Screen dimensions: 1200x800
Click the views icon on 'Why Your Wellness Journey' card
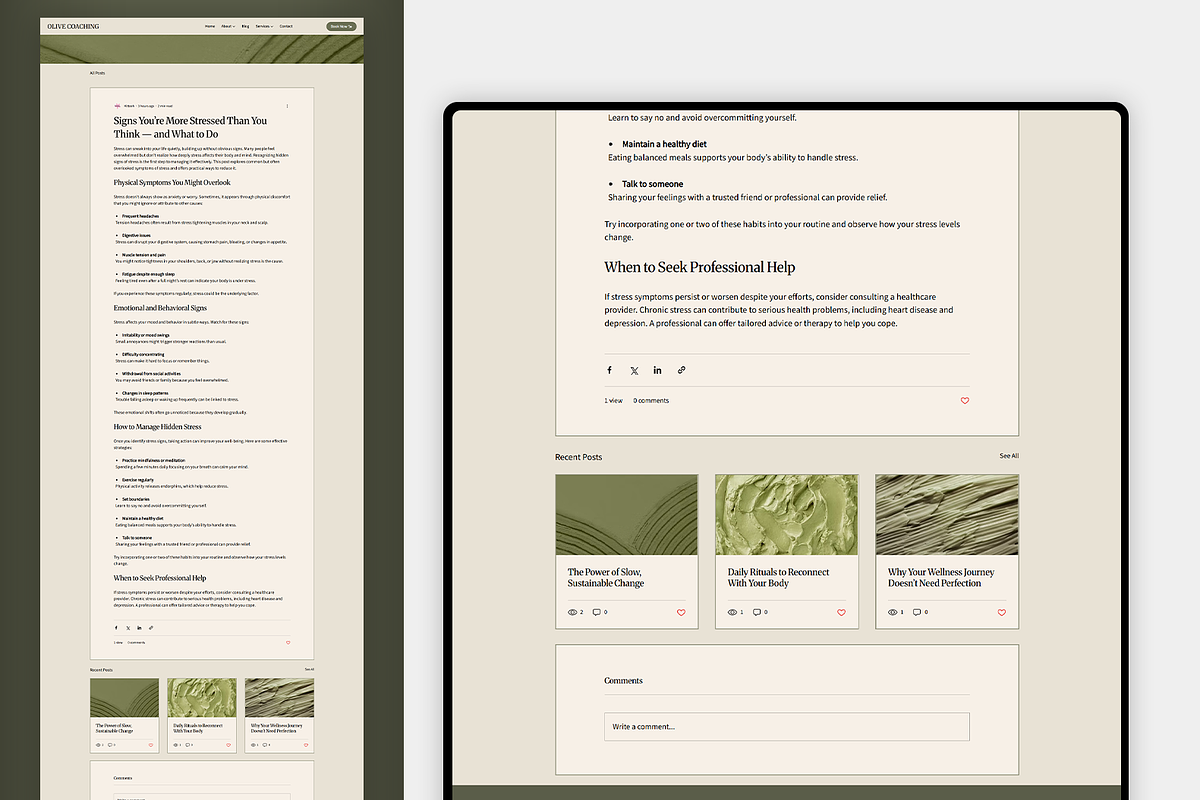893,612
